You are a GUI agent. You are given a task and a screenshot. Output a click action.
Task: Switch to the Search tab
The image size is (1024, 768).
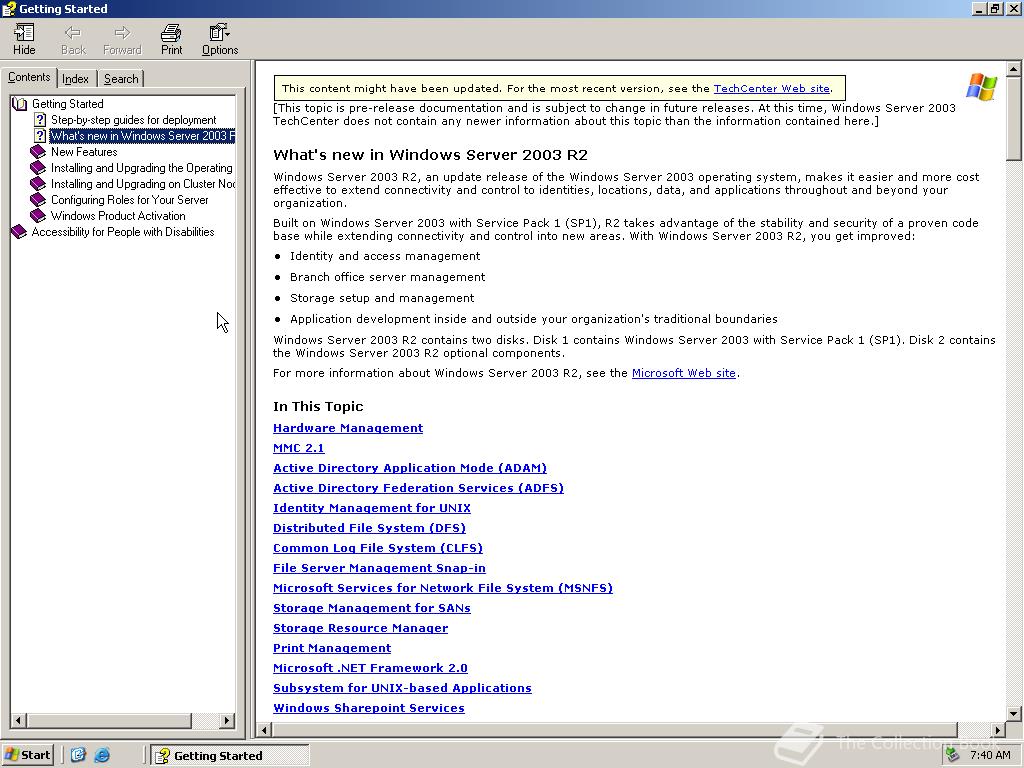pyautogui.click(x=121, y=79)
